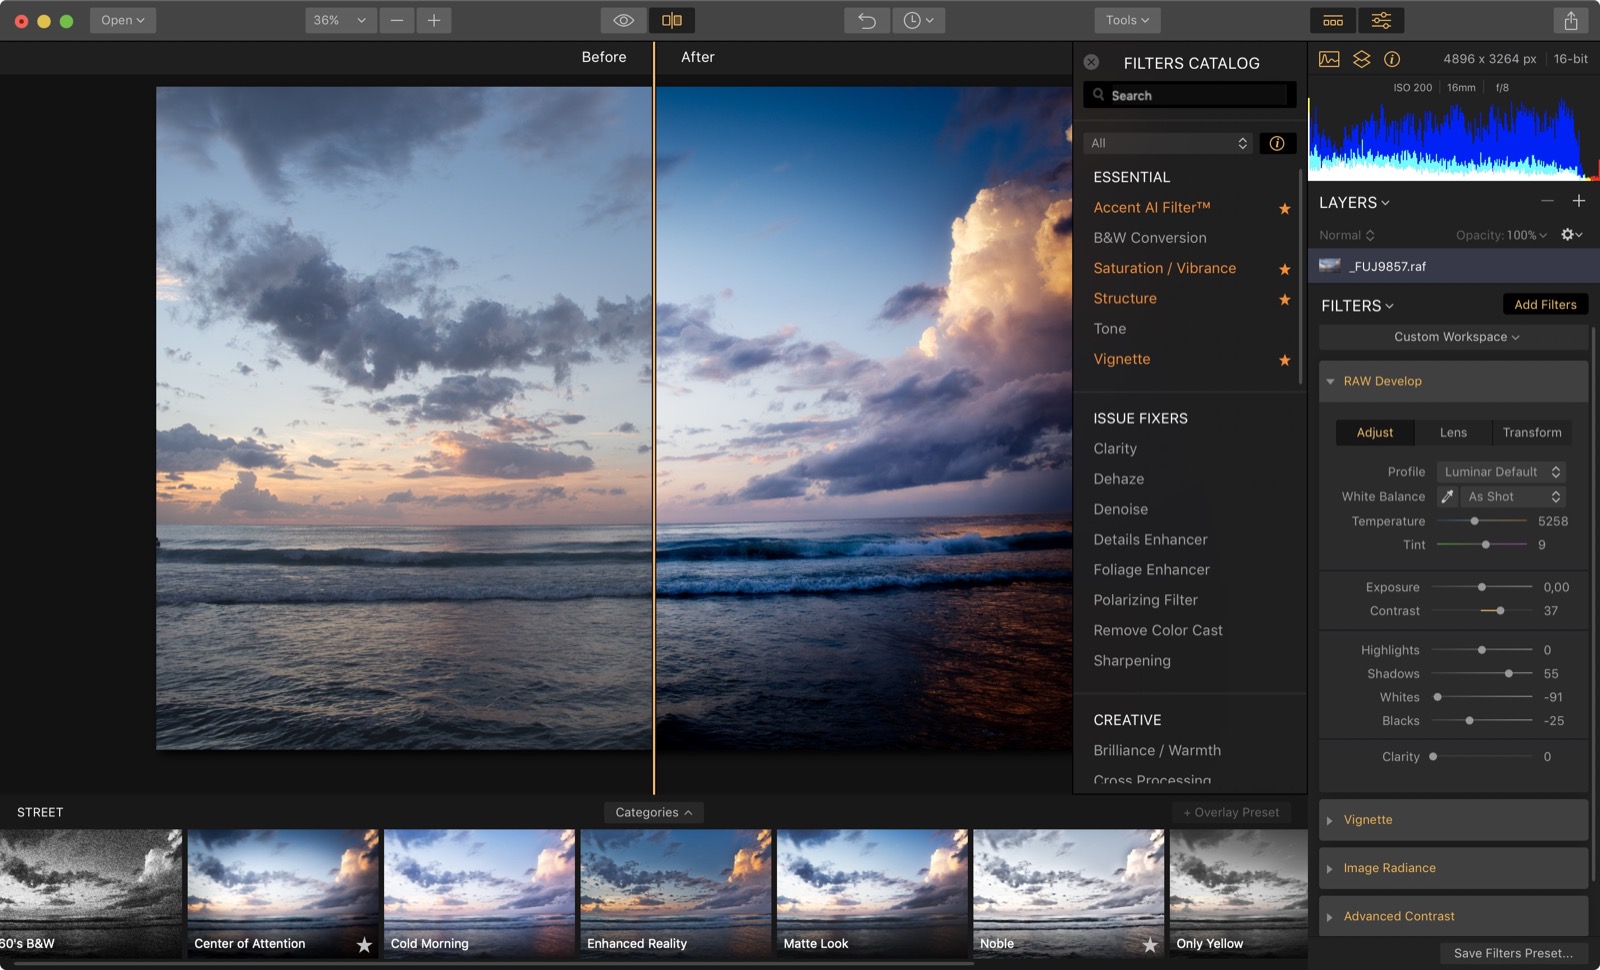Image resolution: width=1600 pixels, height=970 pixels.
Task: Toggle the presets filmstrip panel icon
Action: click(1333, 20)
